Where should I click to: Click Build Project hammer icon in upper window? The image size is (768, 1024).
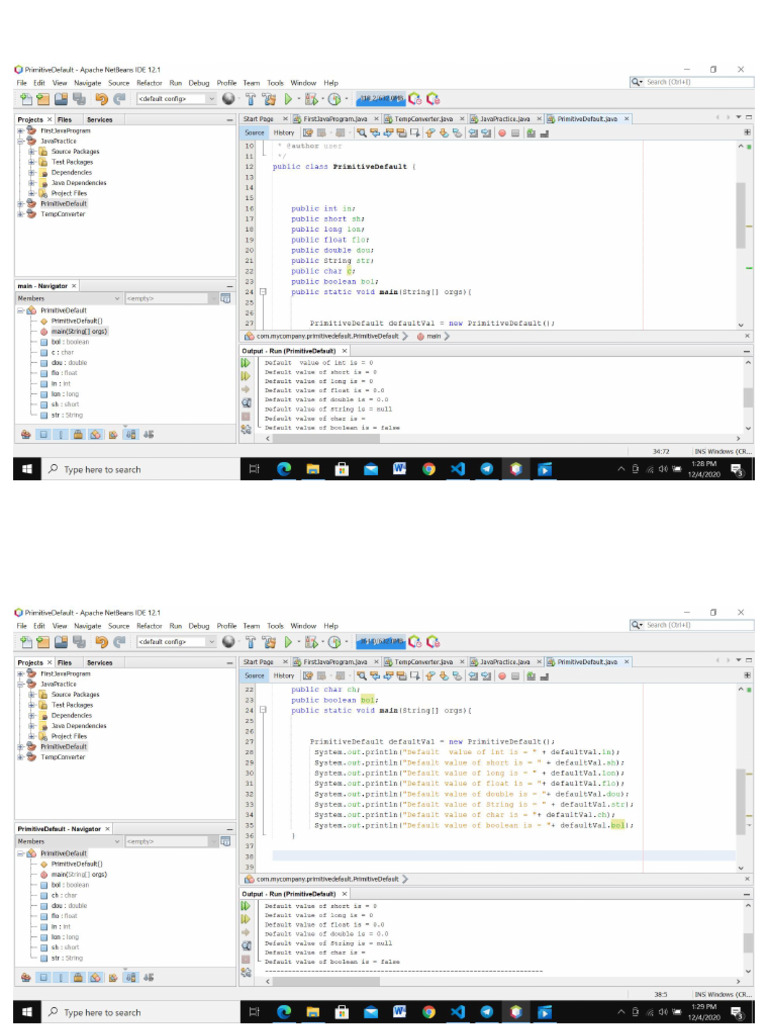251,99
